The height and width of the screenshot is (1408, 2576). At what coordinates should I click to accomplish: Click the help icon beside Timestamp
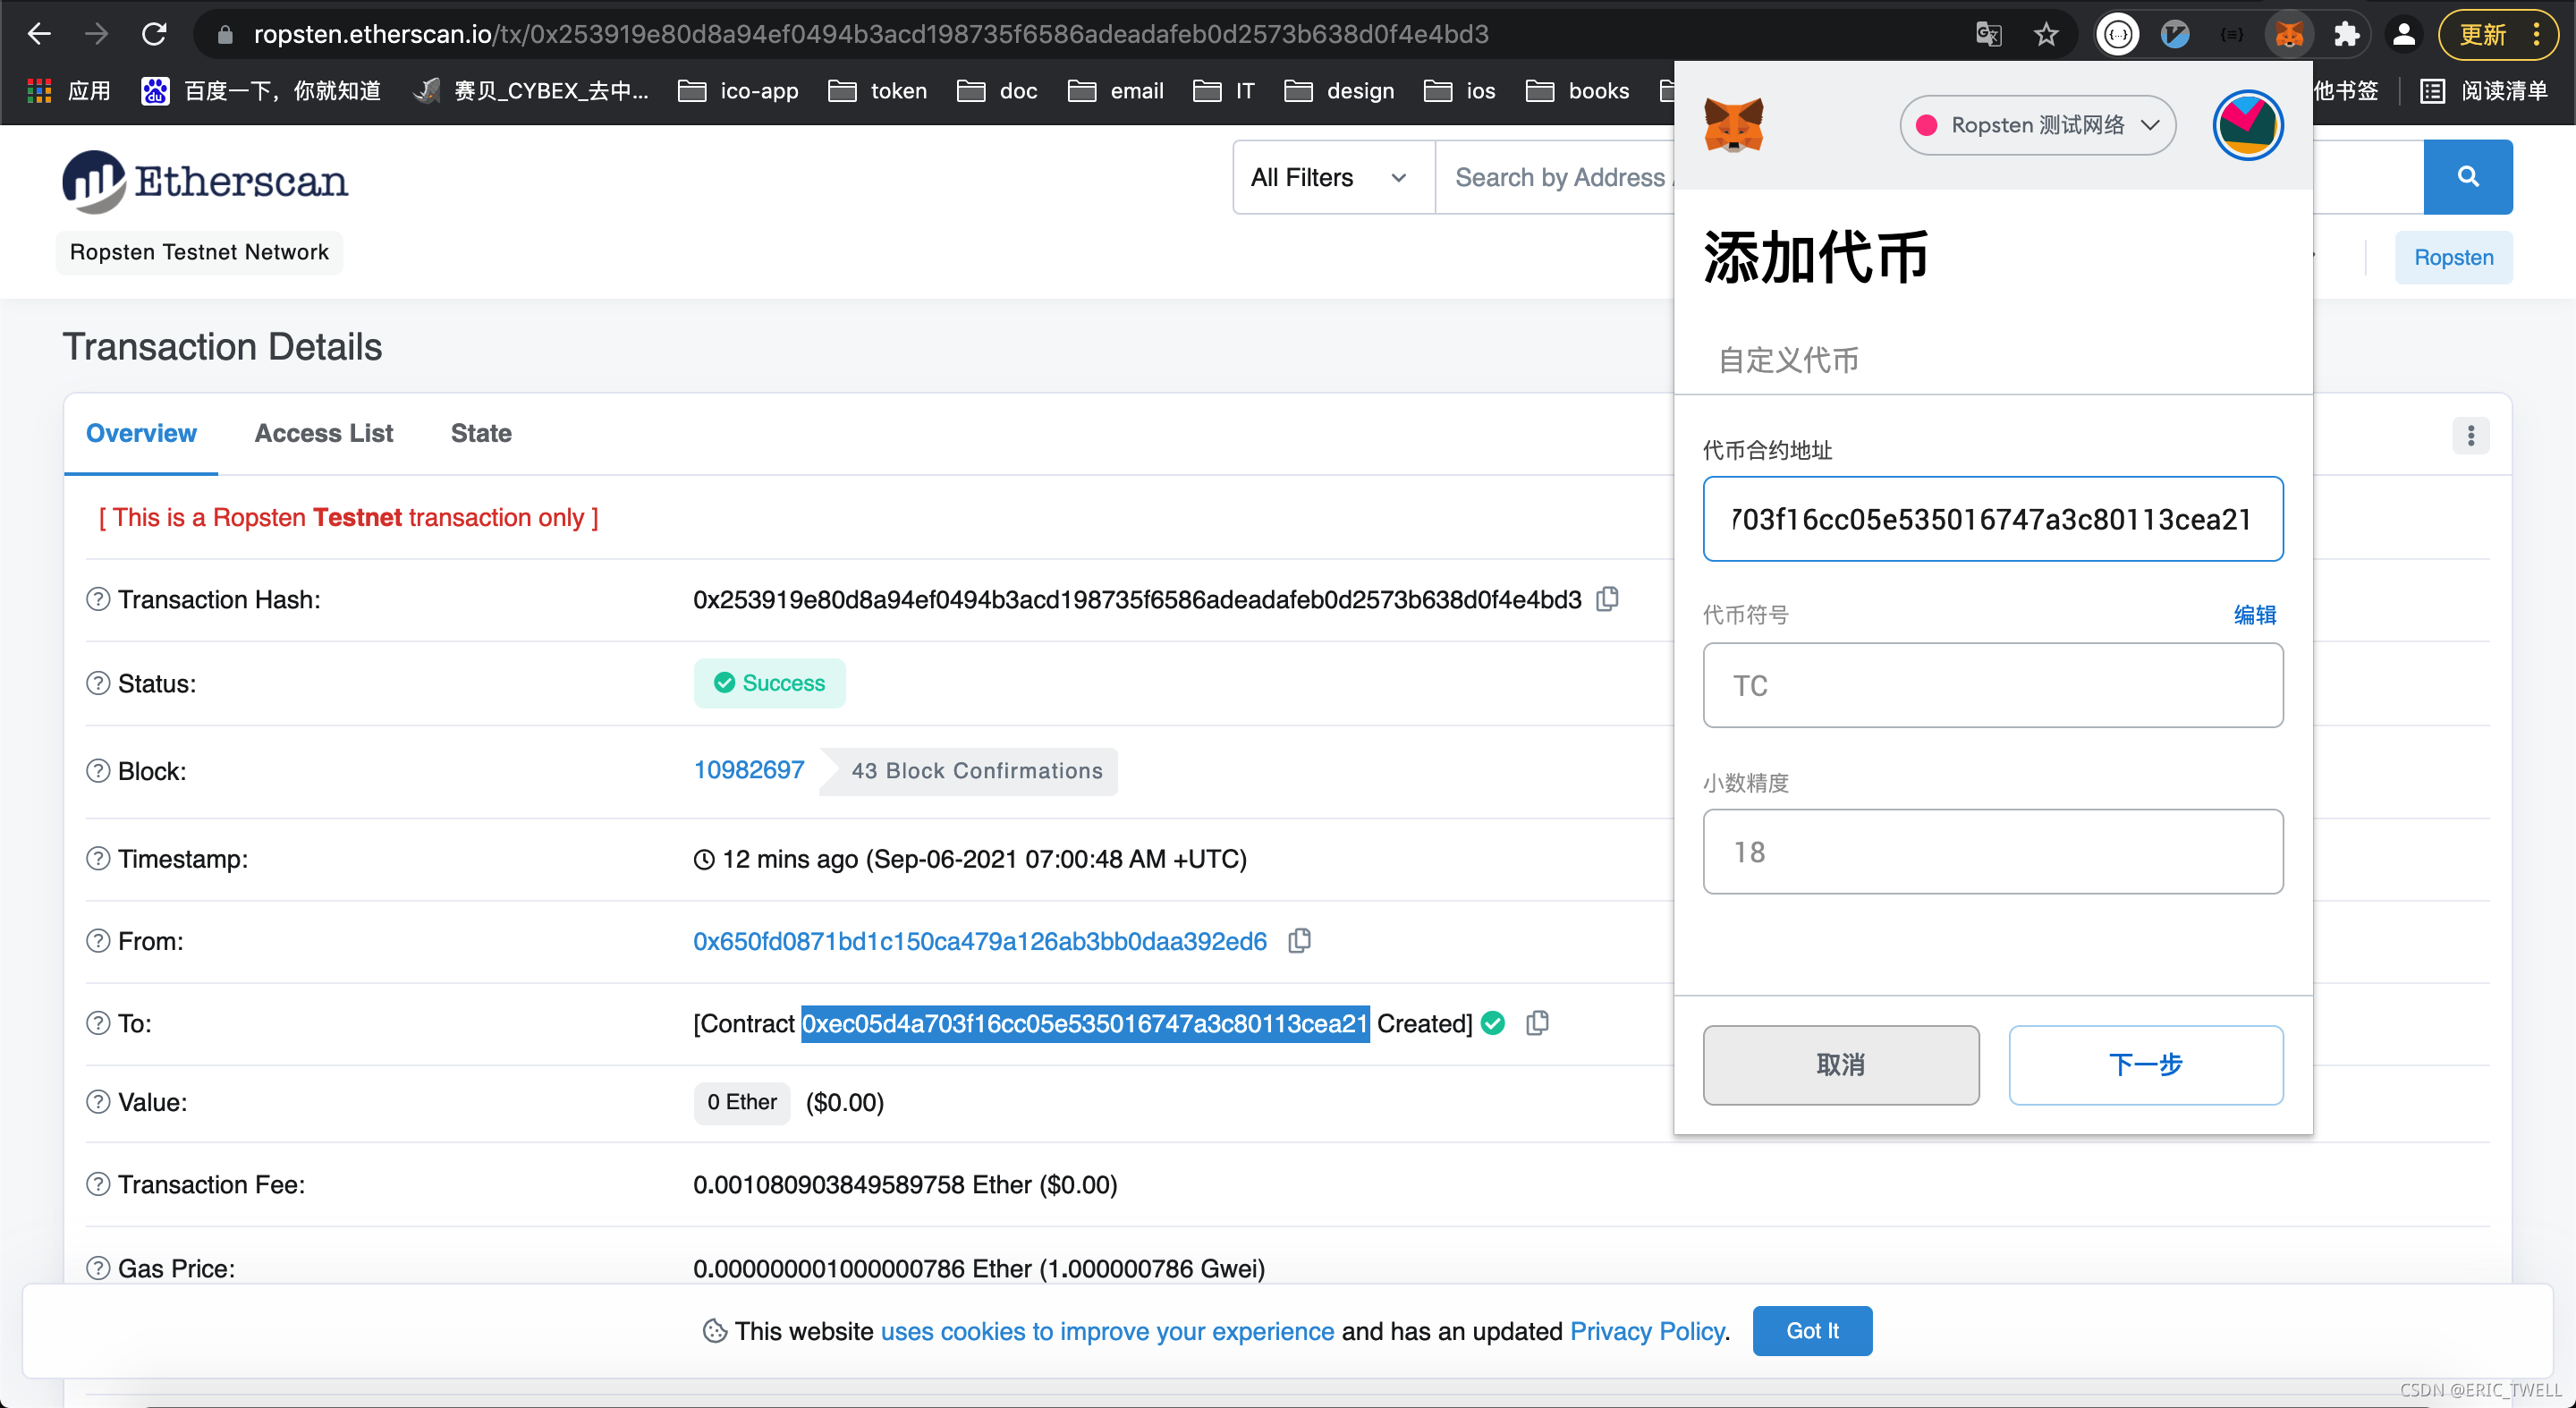pyautogui.click(x=98, y=859)
